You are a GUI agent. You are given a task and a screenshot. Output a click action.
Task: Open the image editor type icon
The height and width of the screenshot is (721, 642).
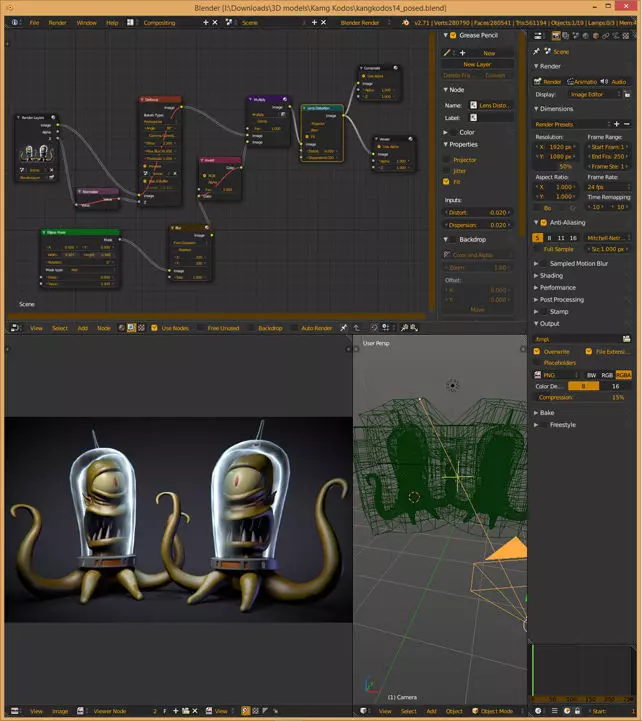click(15, 711)
